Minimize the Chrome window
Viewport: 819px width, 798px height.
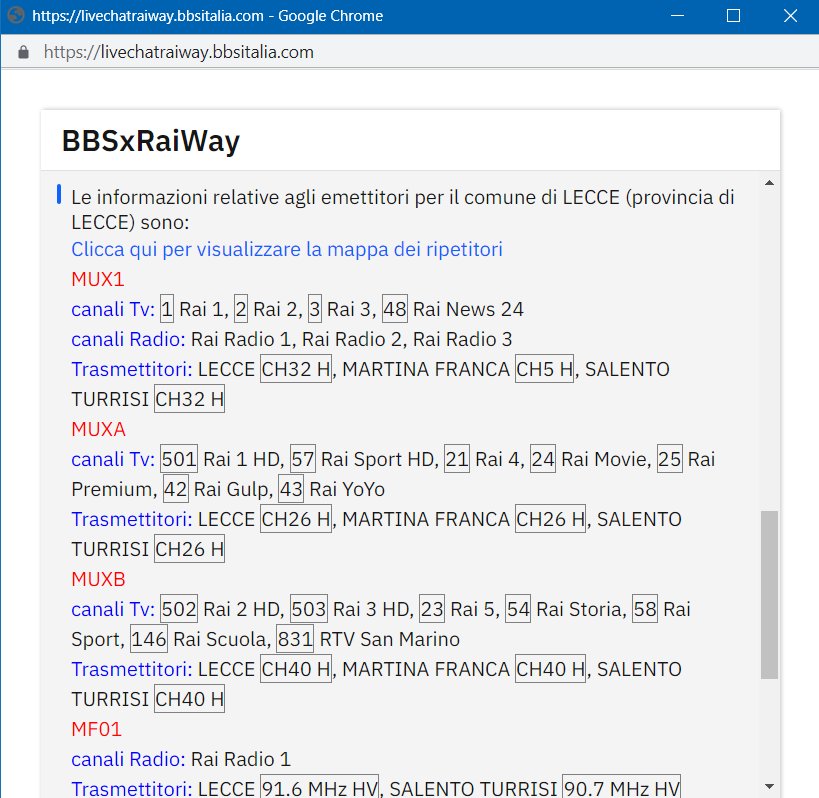[x=677, y=16]
